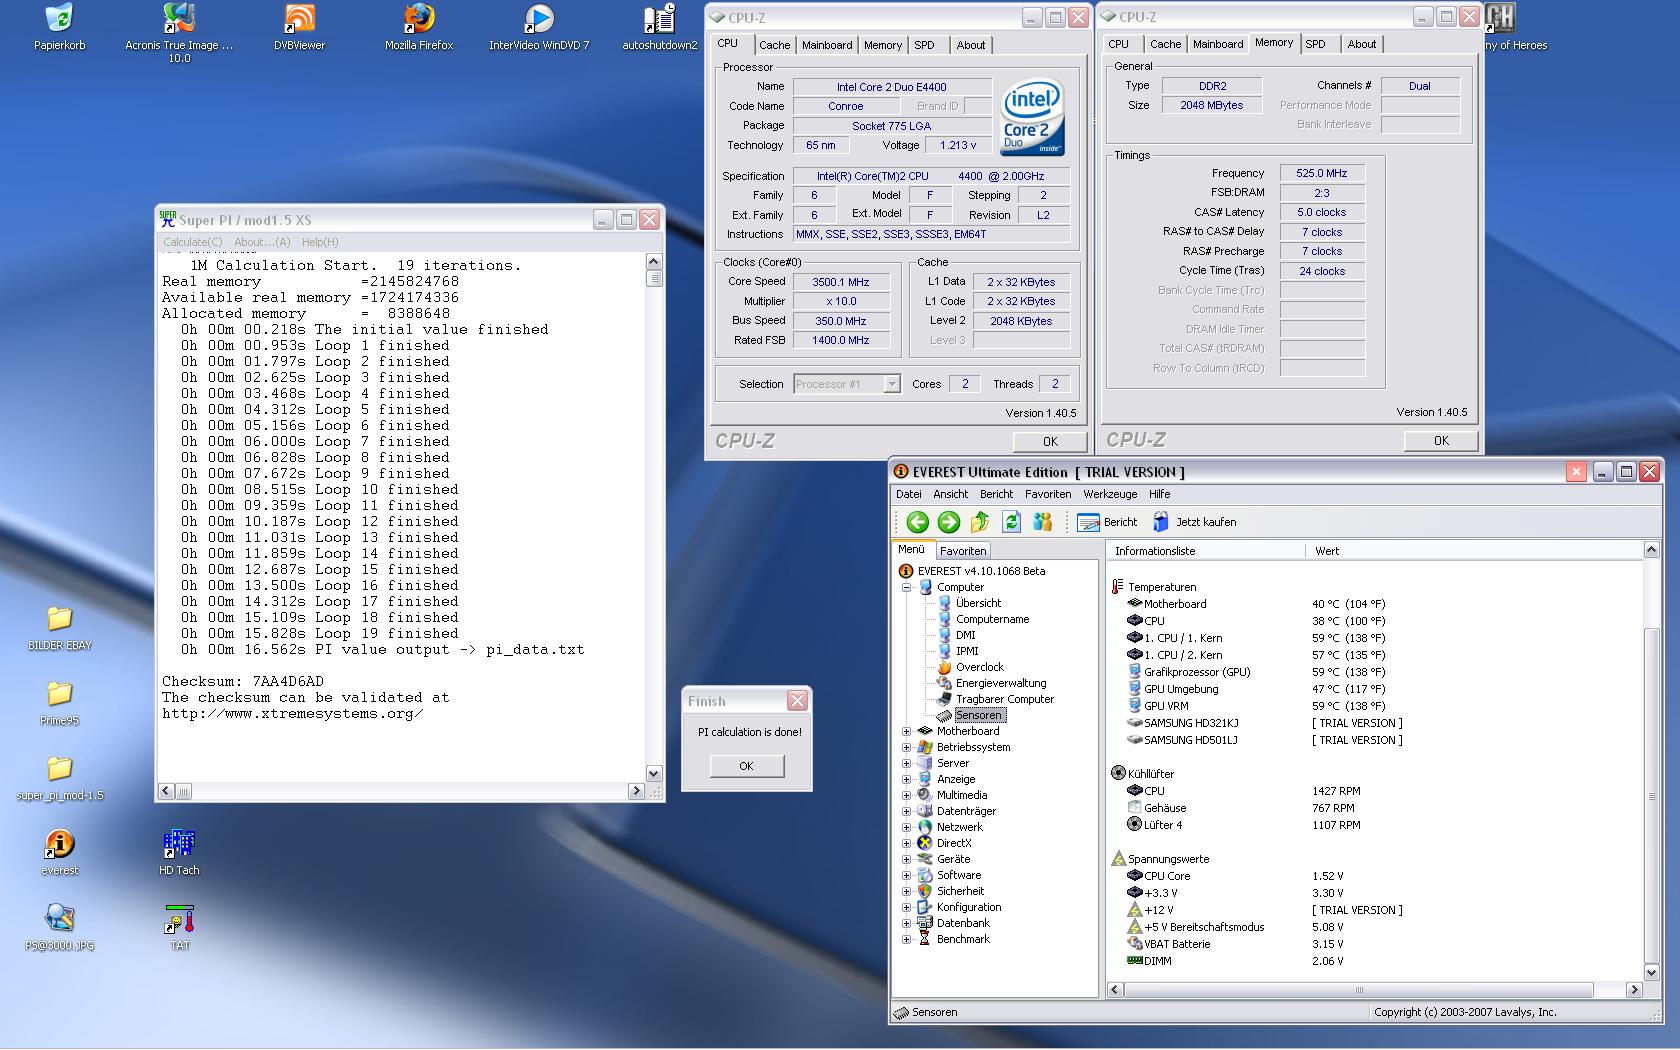Screen dimensions: 1680x1050
Task: Click the green Back arrow in EVEREST toolbar
Action: (917, 522)
